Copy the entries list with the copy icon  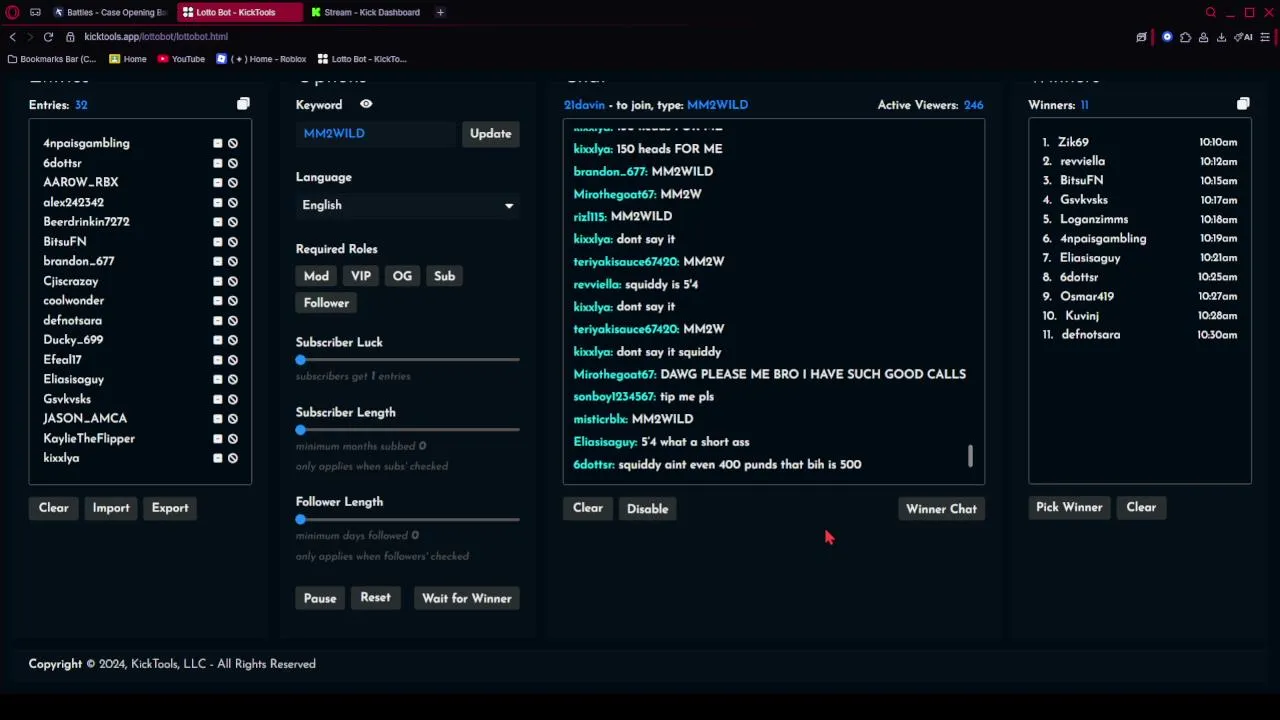(x=243, y=104)
